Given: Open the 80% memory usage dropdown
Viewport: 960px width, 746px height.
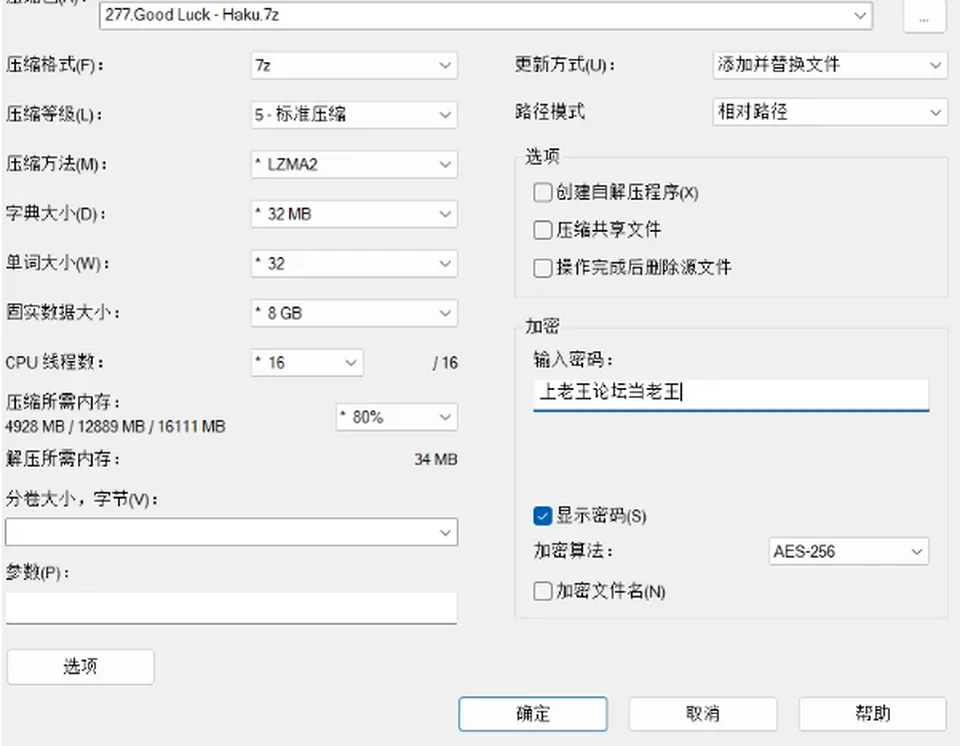Looking at the screenshot, I should point(397,417).
